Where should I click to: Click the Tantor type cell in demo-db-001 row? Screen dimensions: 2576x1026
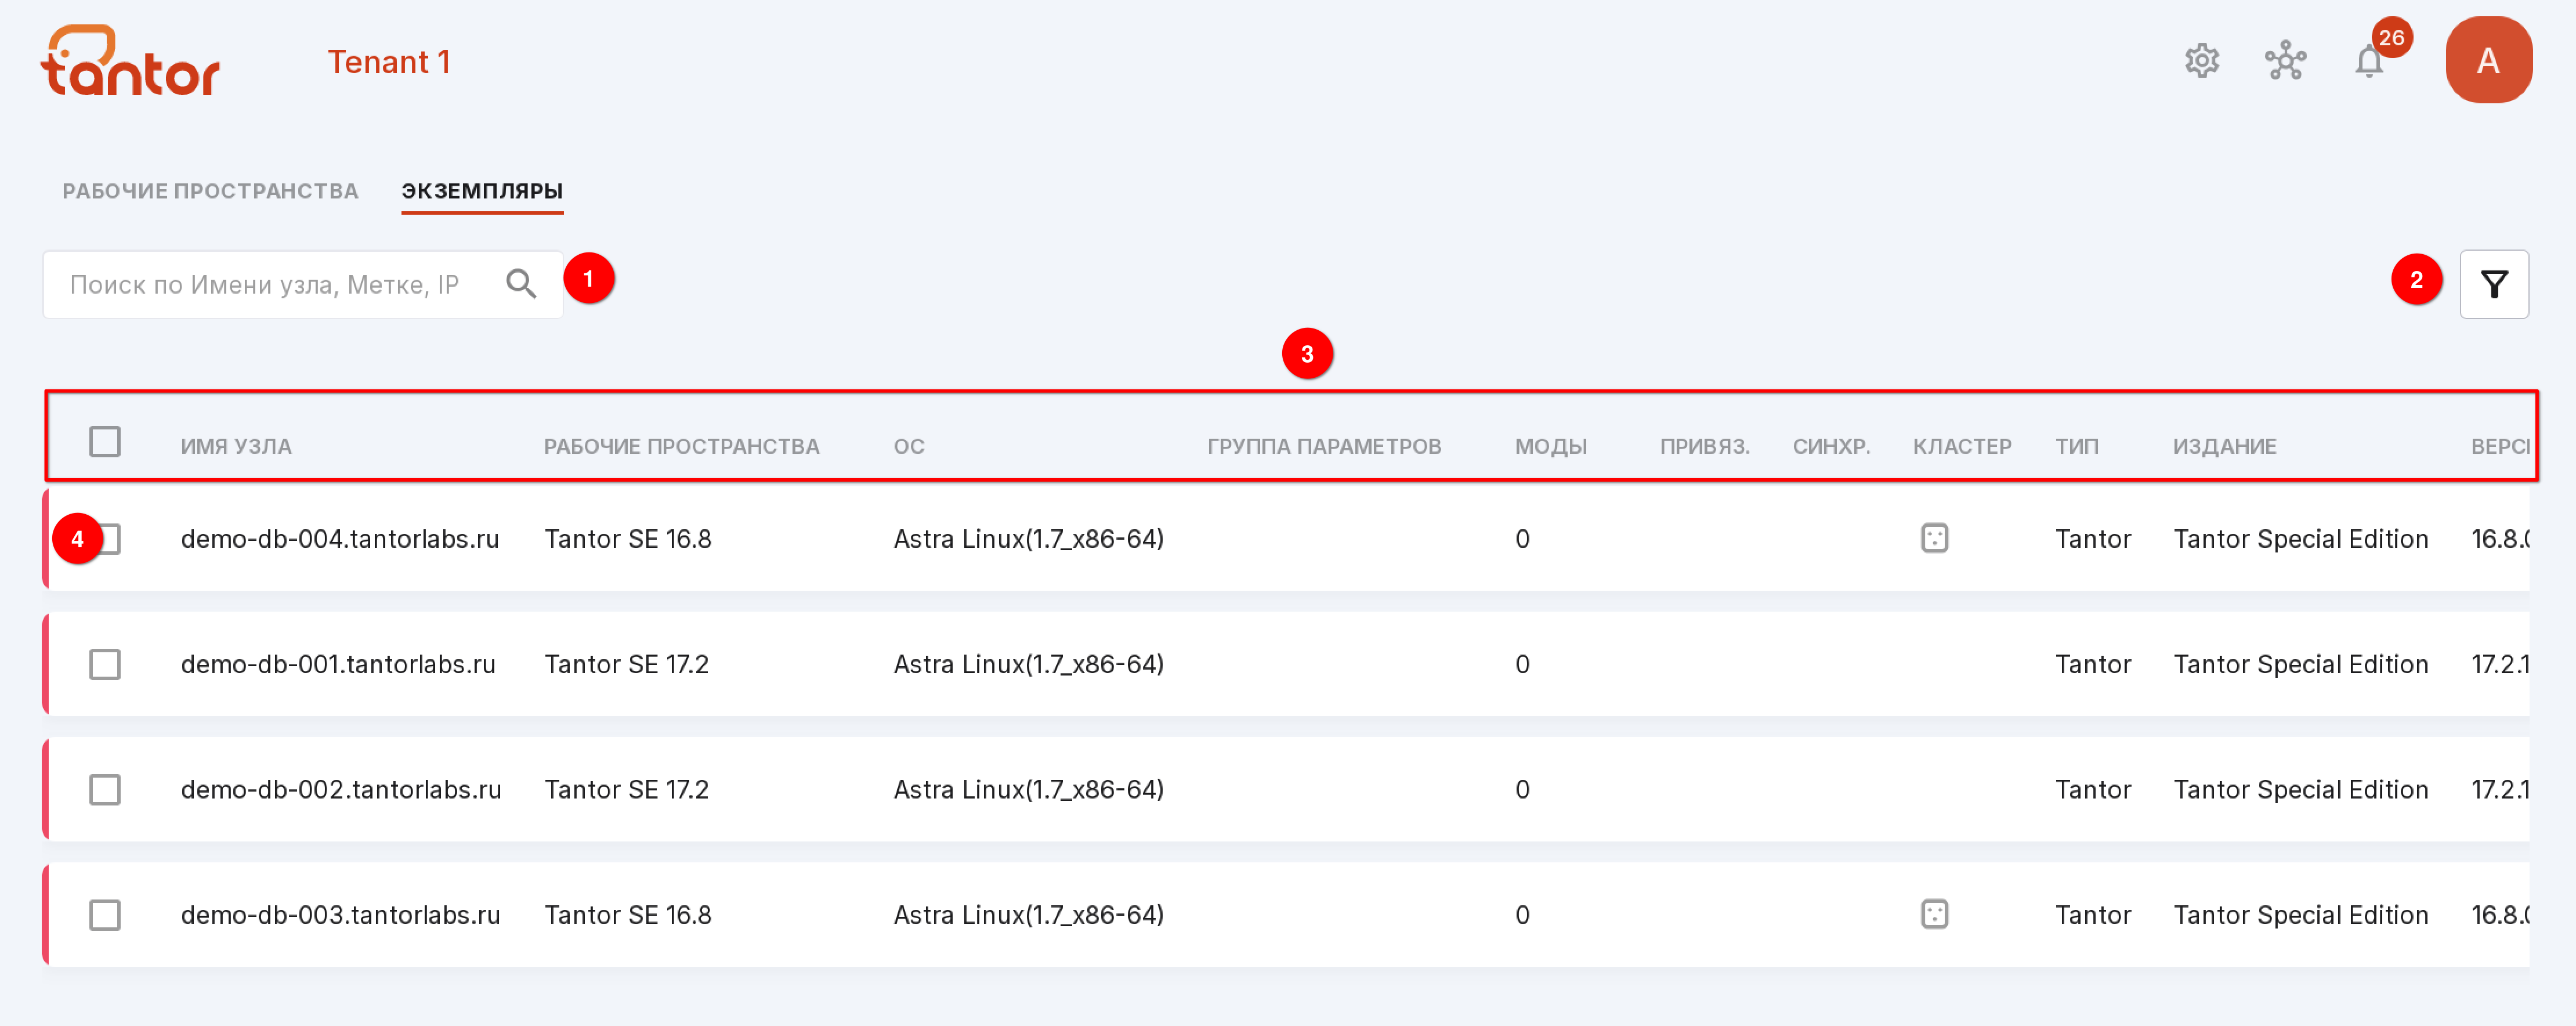pyautogui.click(x=2093, y=664)
